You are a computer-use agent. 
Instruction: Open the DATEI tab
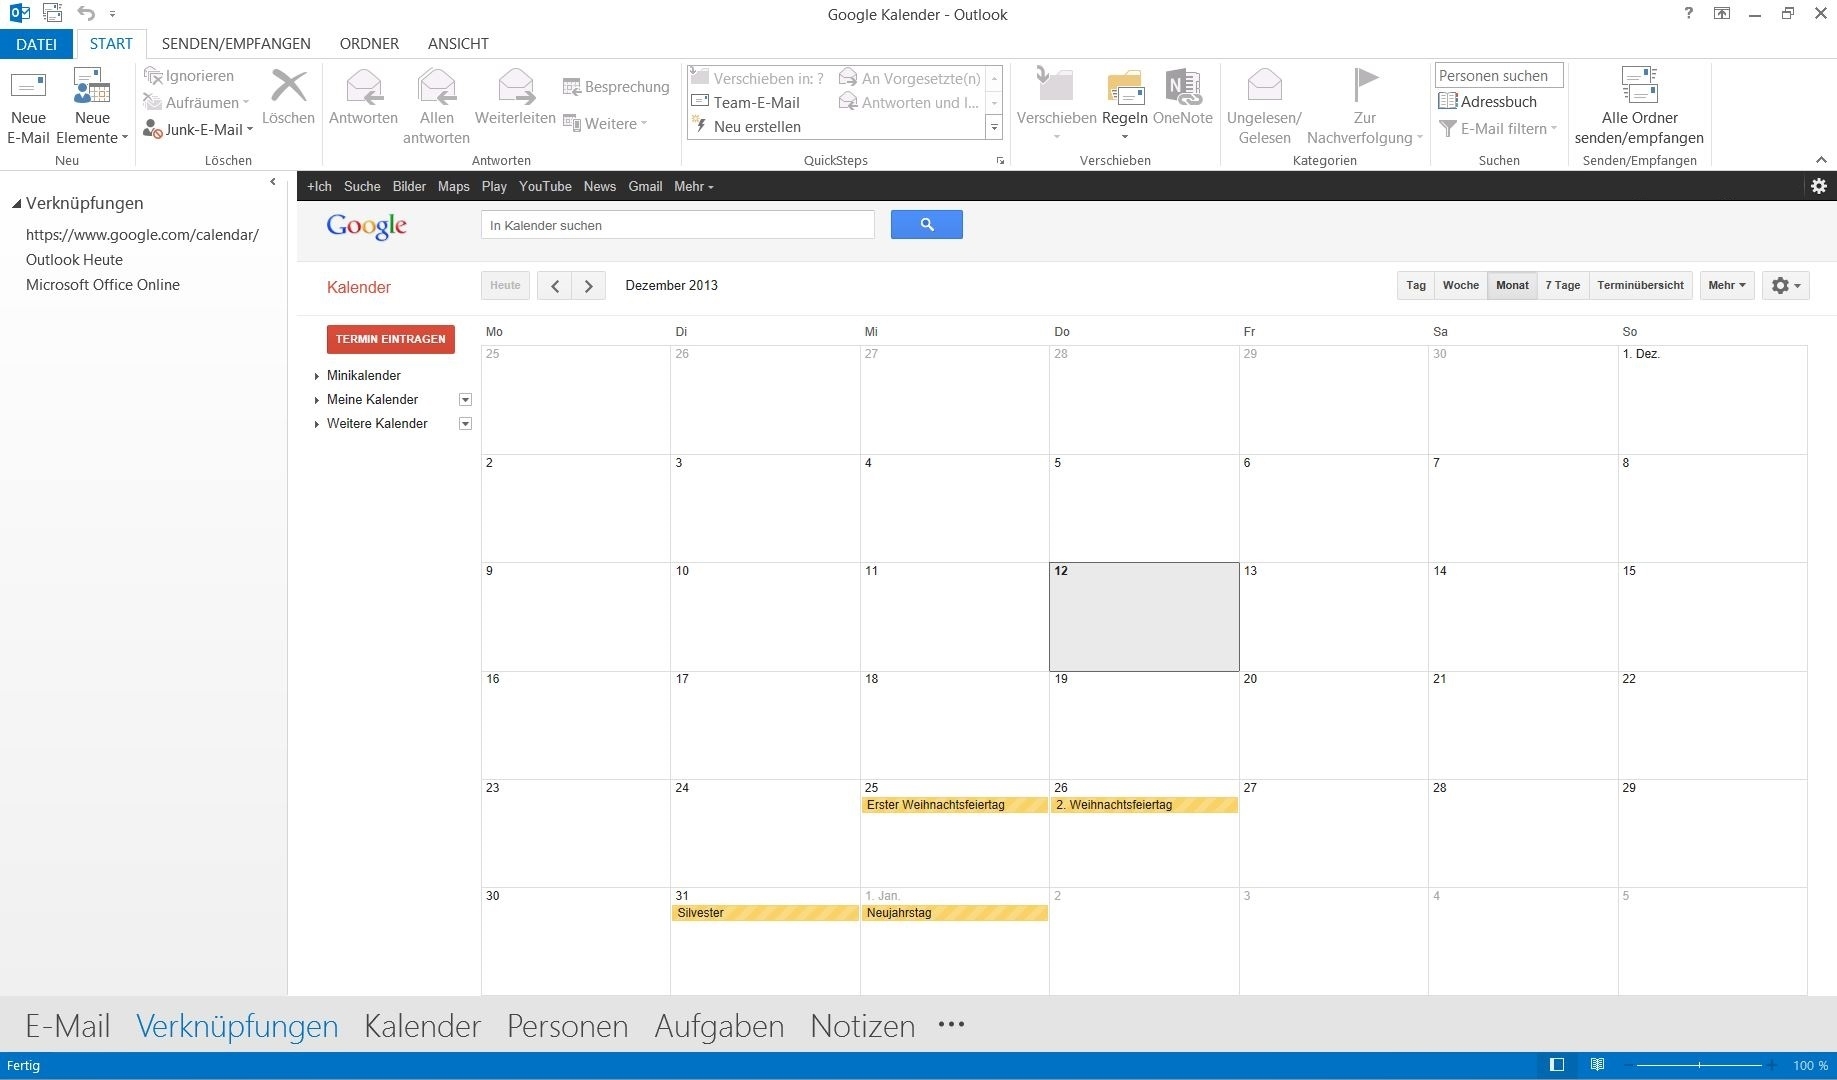point(36,44)
